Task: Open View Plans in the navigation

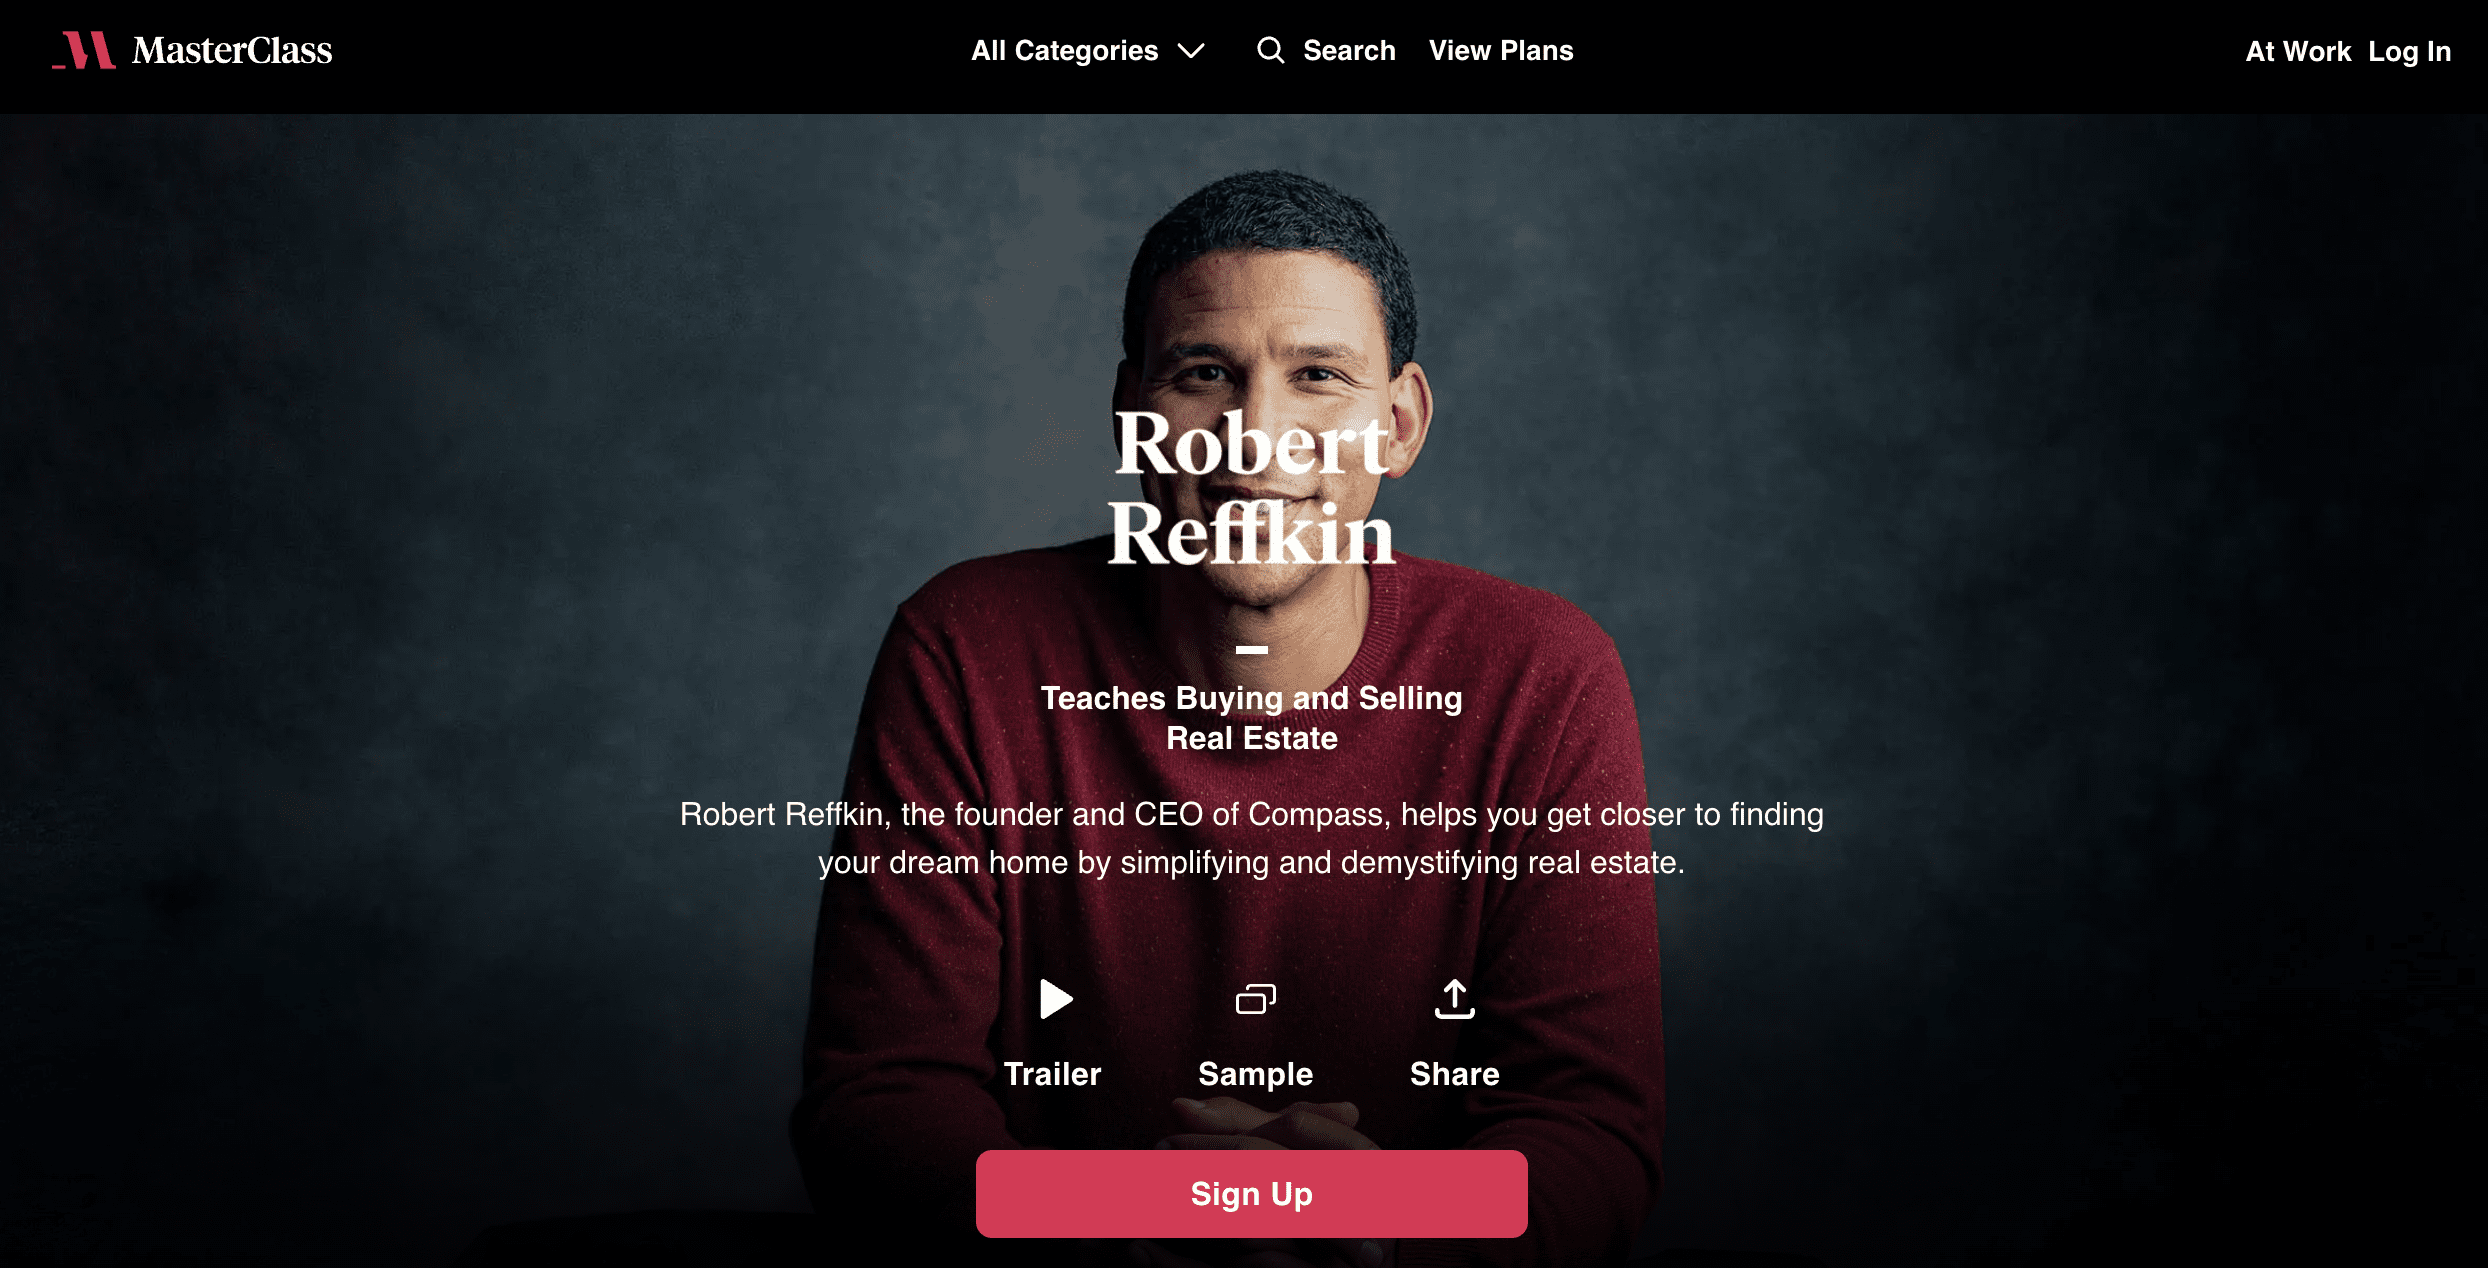Action: (1500, 51)
